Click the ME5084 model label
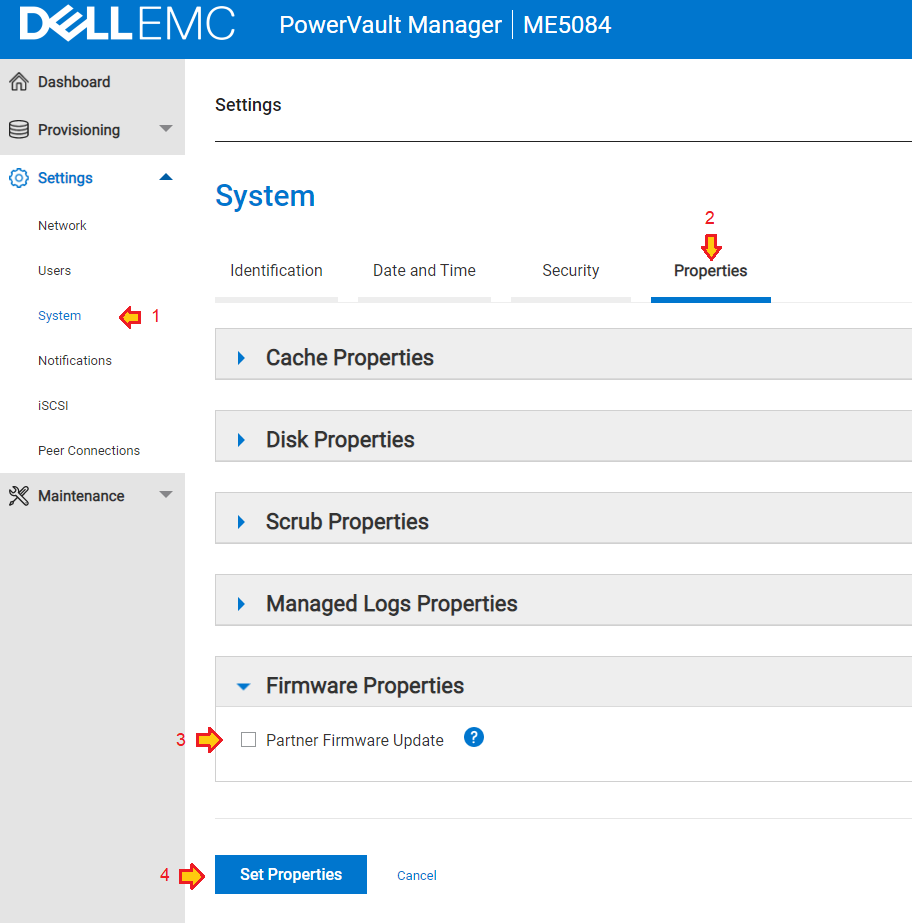The image size is (912, 923). [x=567, y=25]
